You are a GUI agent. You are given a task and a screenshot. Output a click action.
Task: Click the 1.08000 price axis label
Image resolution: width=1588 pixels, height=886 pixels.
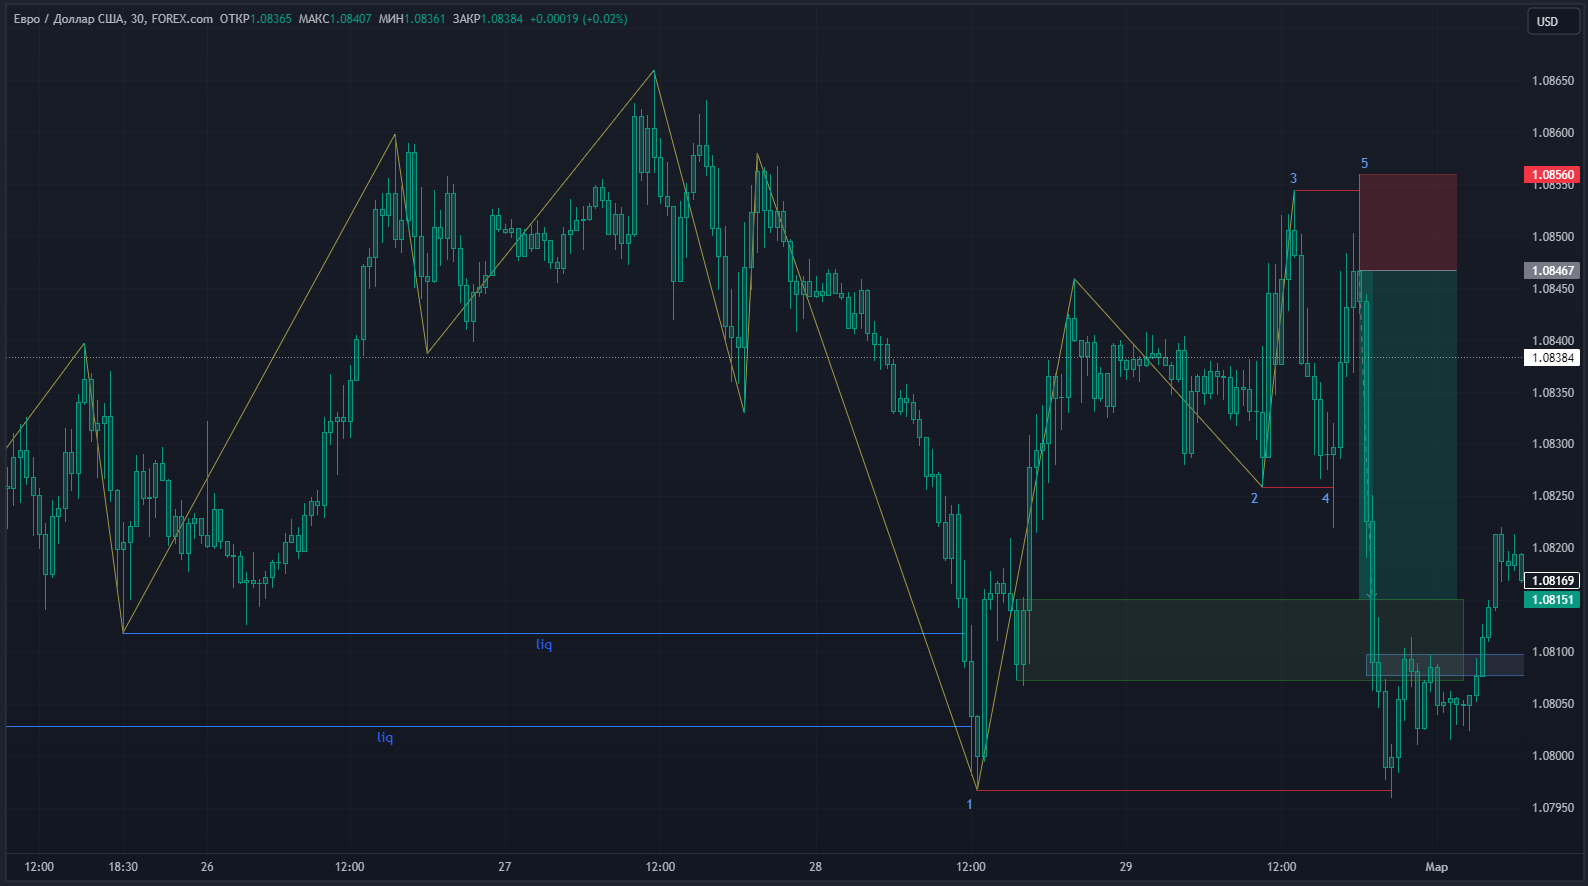1553,756
